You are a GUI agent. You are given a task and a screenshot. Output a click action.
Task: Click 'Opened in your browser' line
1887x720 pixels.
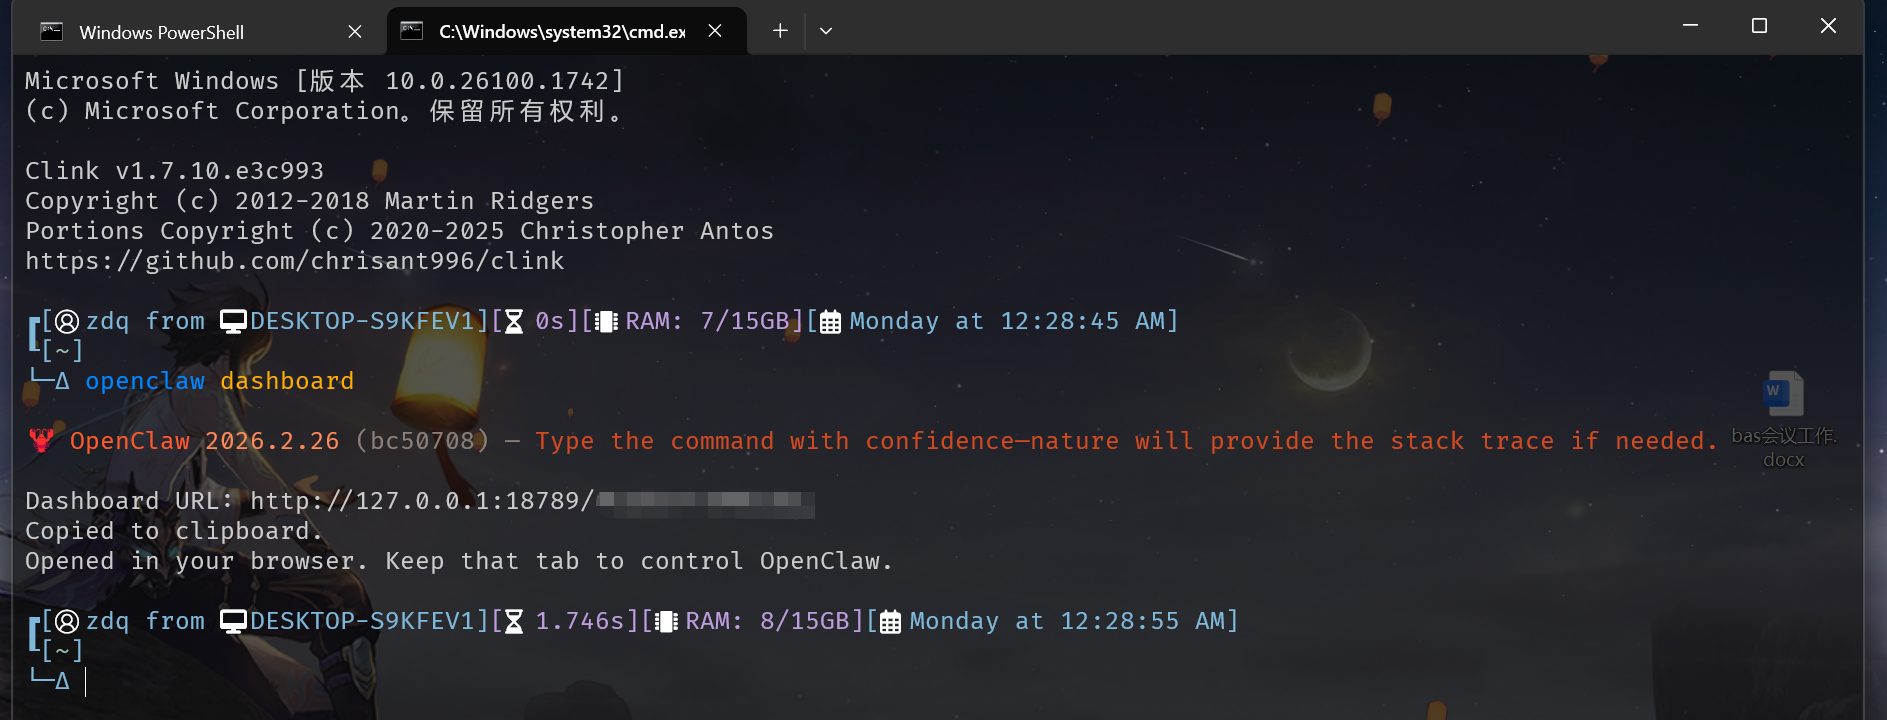(459, 561)
